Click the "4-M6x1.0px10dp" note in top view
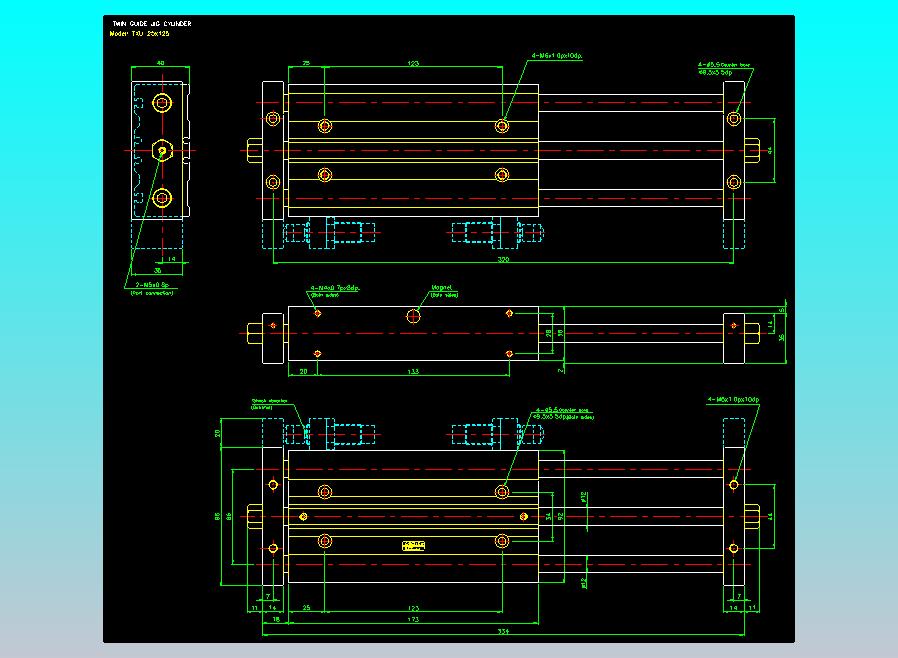Image resolution: width=898 pixels, height=658 pixels. click(x=556, y=56)
